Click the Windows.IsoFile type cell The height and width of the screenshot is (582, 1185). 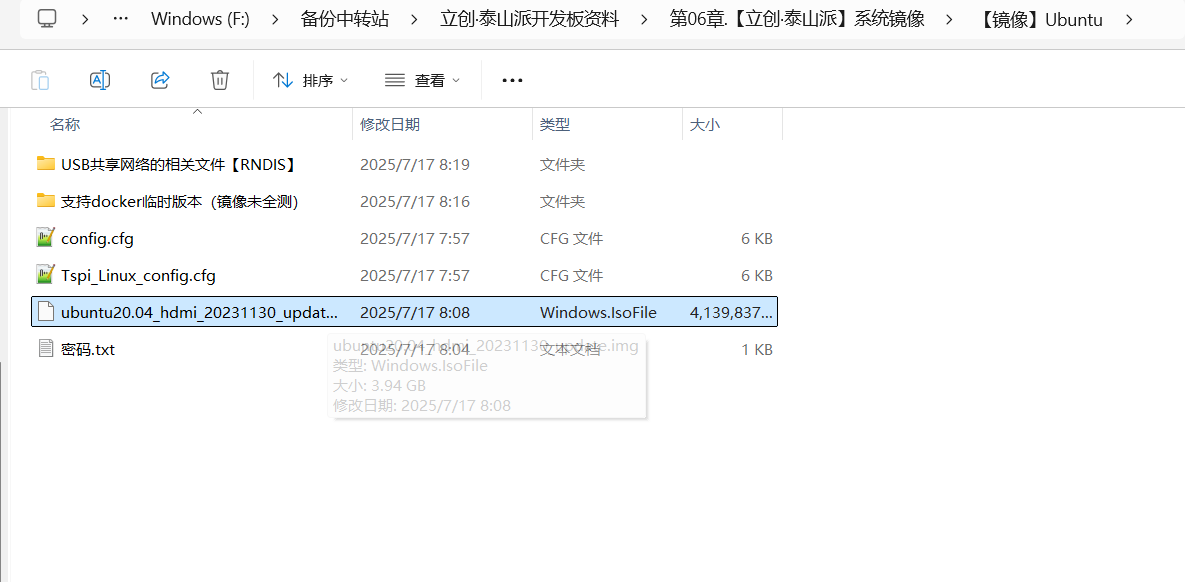pyautogui.click(x=598, y=313)
